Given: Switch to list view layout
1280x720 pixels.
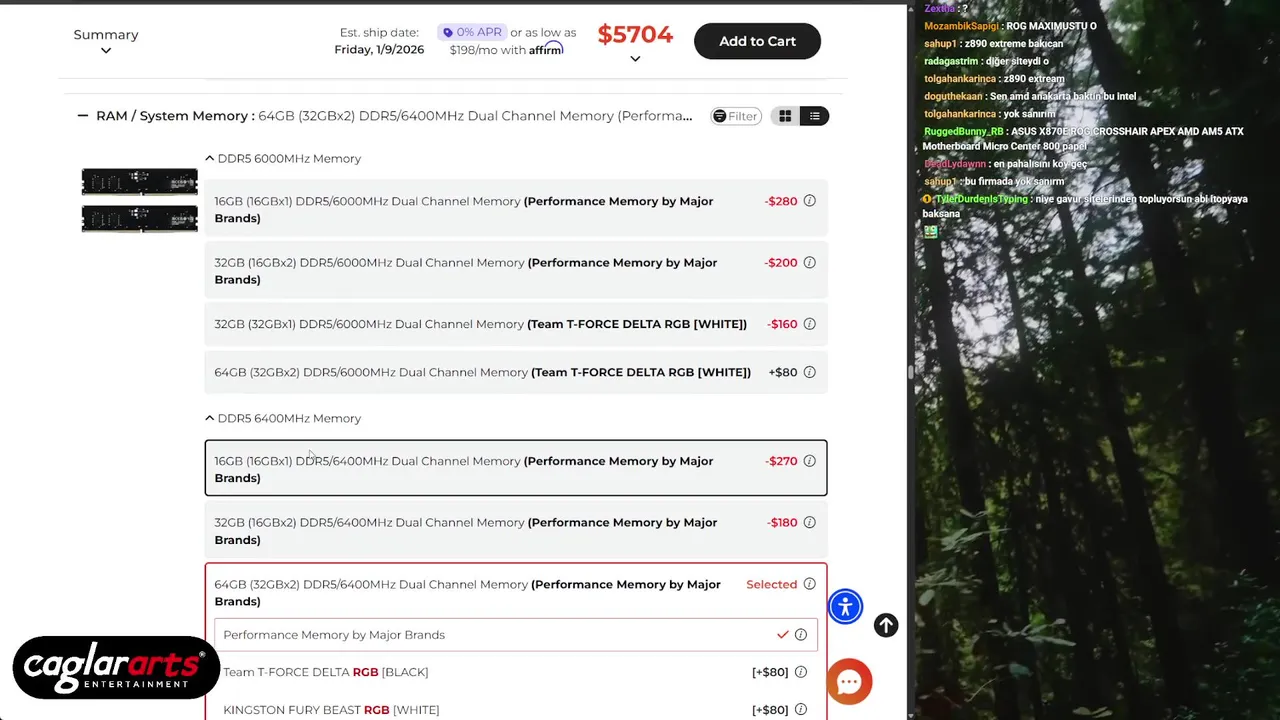Looking at the screenshot, I should pos(814,116).
